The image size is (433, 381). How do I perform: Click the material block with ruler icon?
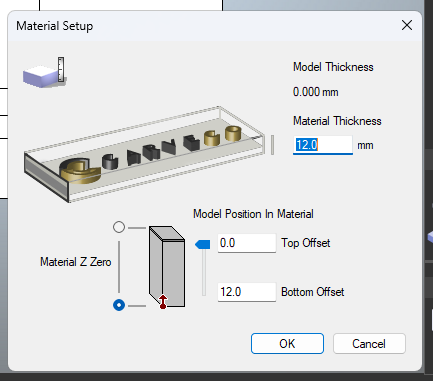(44, 73)
